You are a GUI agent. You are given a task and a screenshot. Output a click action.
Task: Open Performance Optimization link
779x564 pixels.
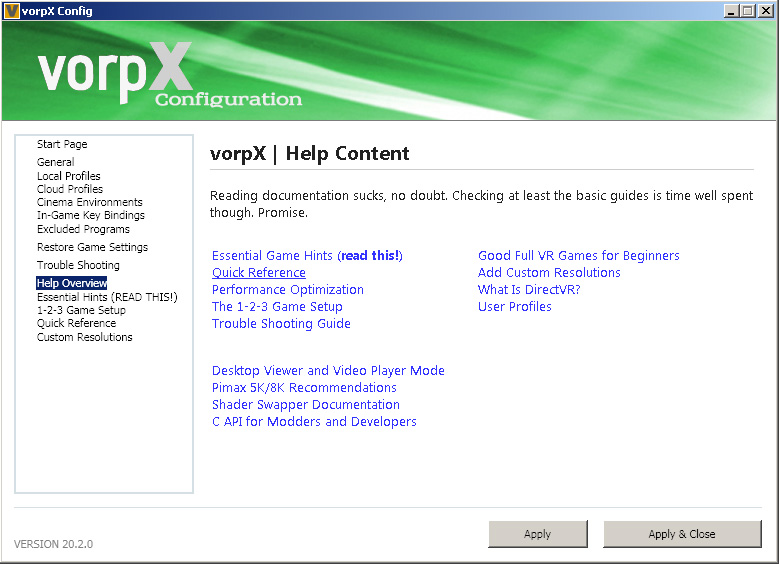tap(288, 290)
